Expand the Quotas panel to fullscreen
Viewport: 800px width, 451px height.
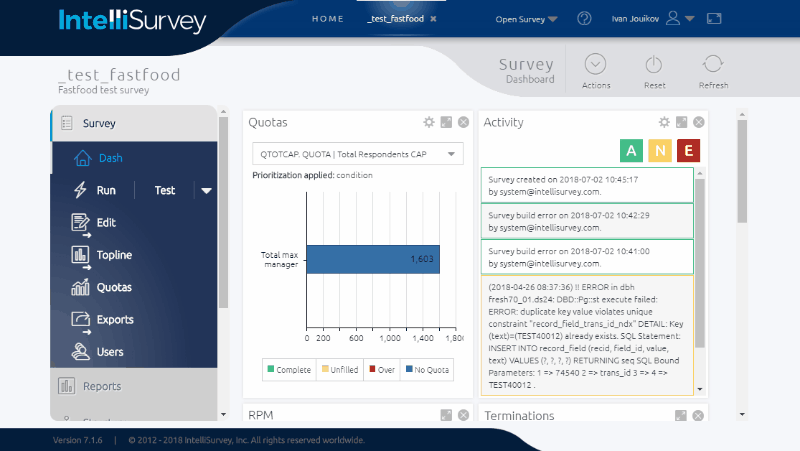point(446,122)
